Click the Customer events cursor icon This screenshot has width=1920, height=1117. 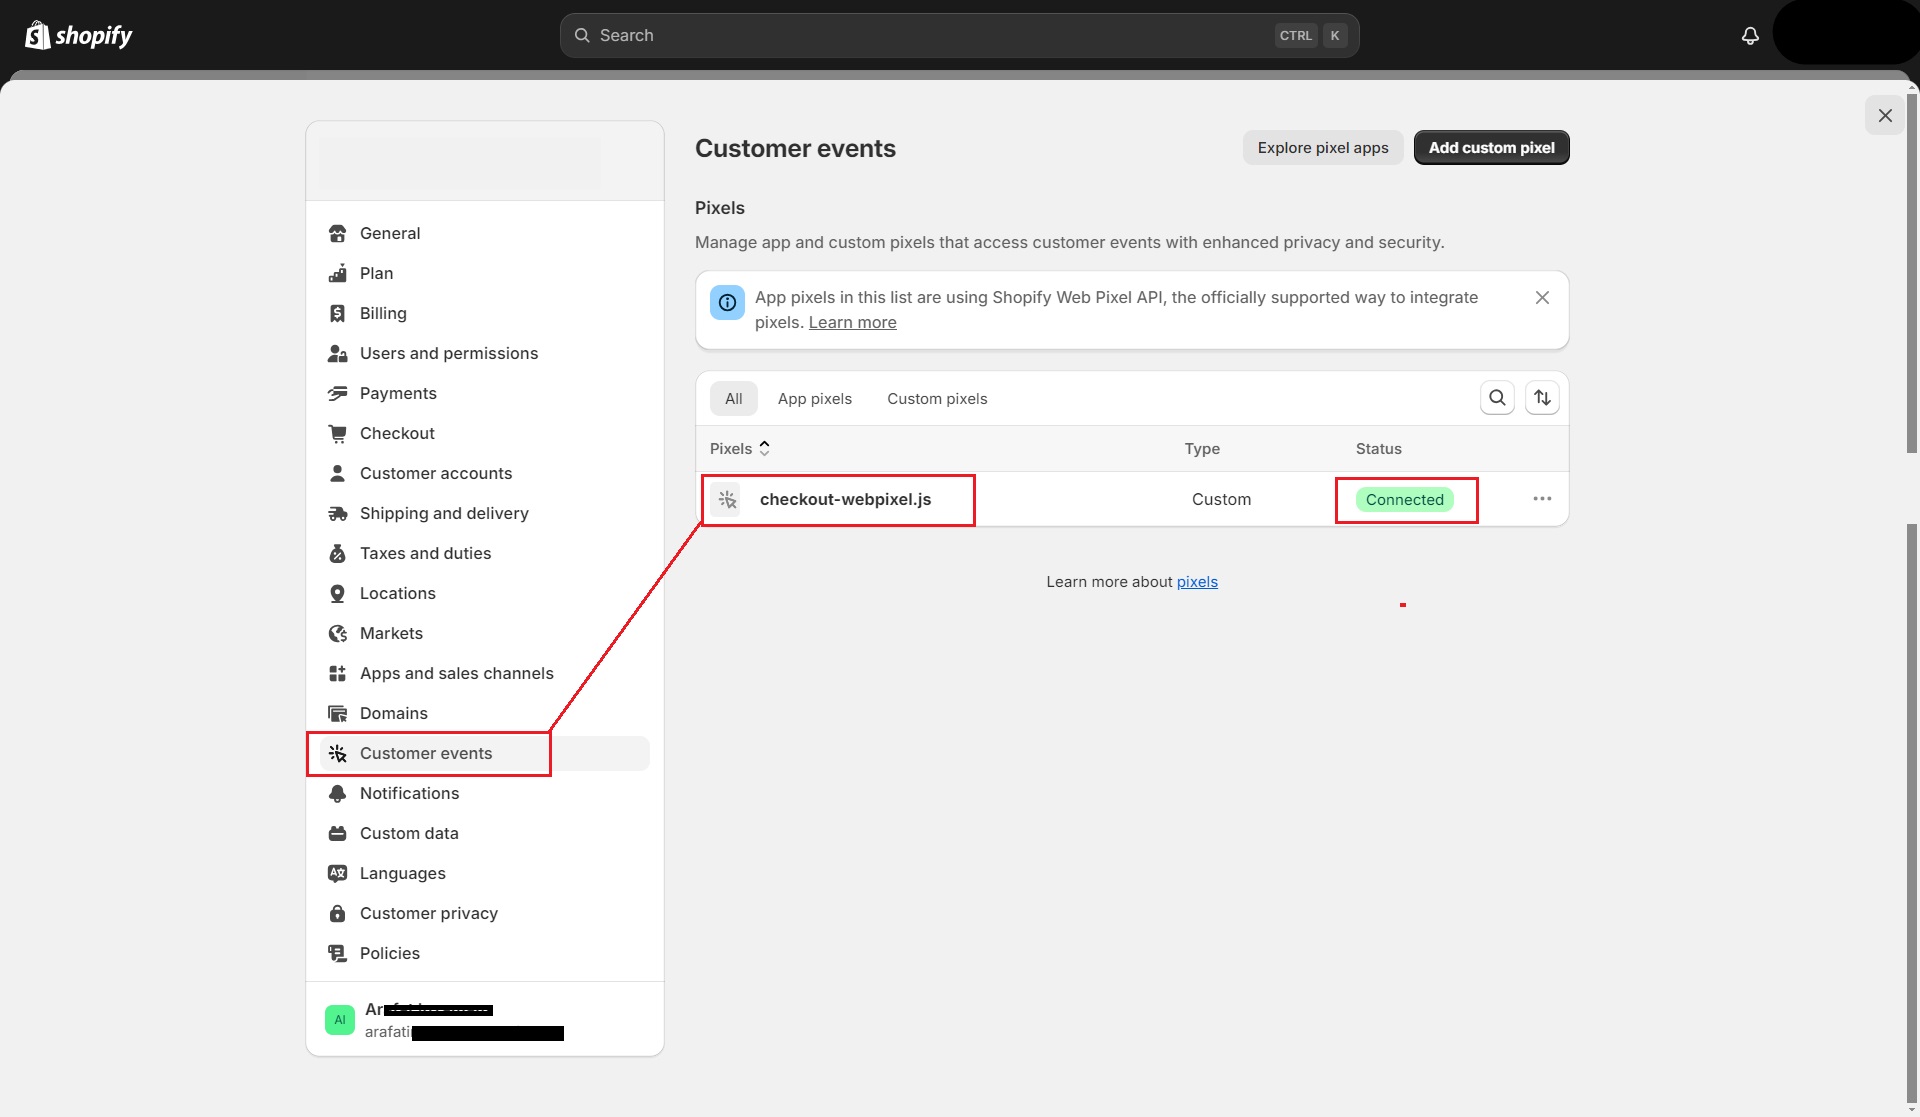coord(338,753)
